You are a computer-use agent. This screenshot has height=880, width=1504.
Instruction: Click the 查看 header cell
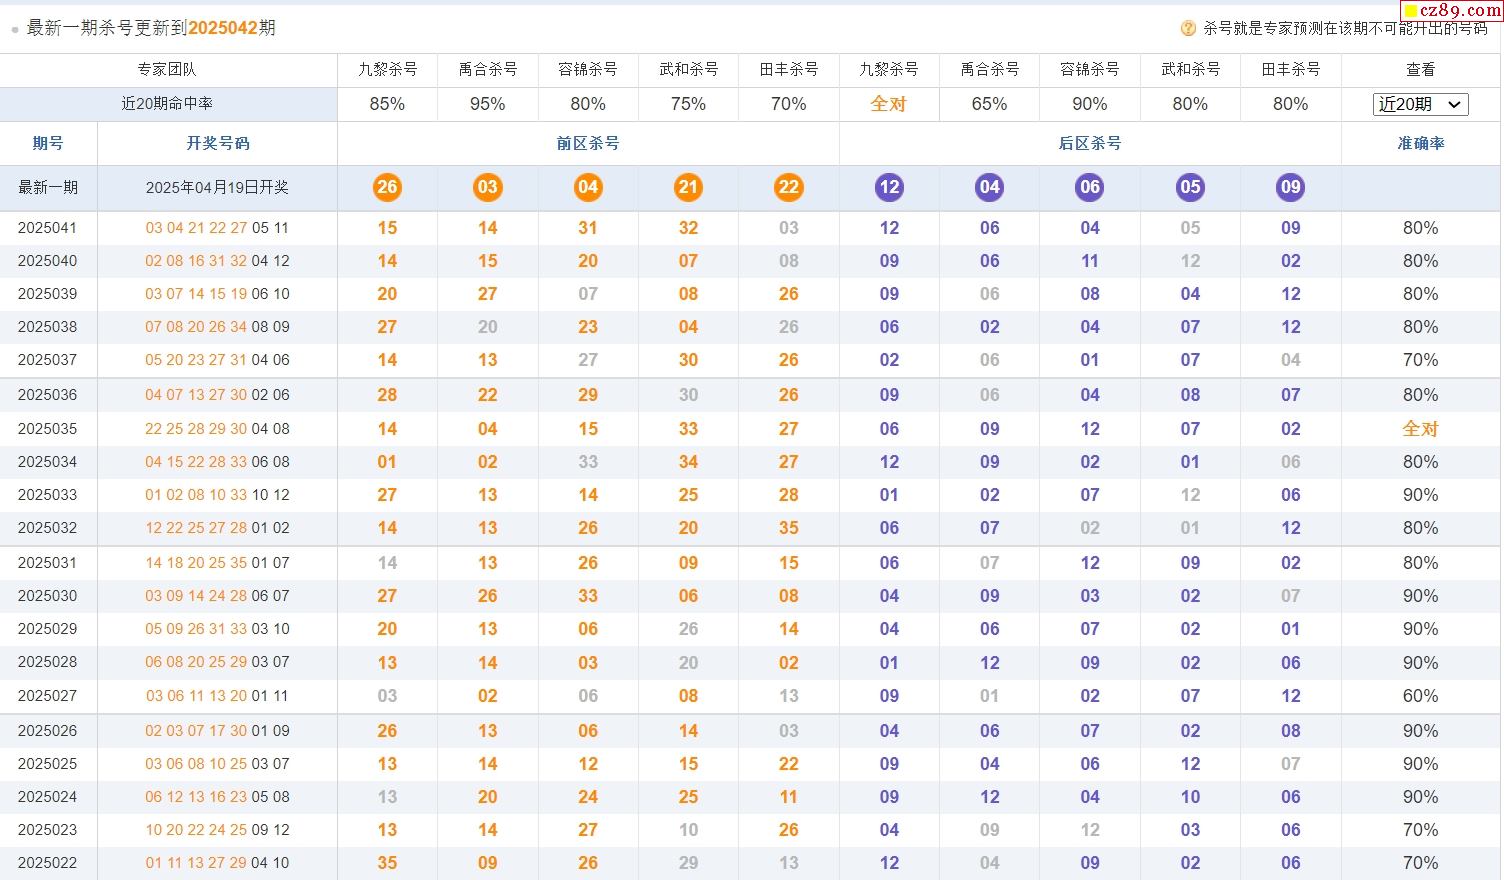pyautogui.click(x=1420, y=69)
